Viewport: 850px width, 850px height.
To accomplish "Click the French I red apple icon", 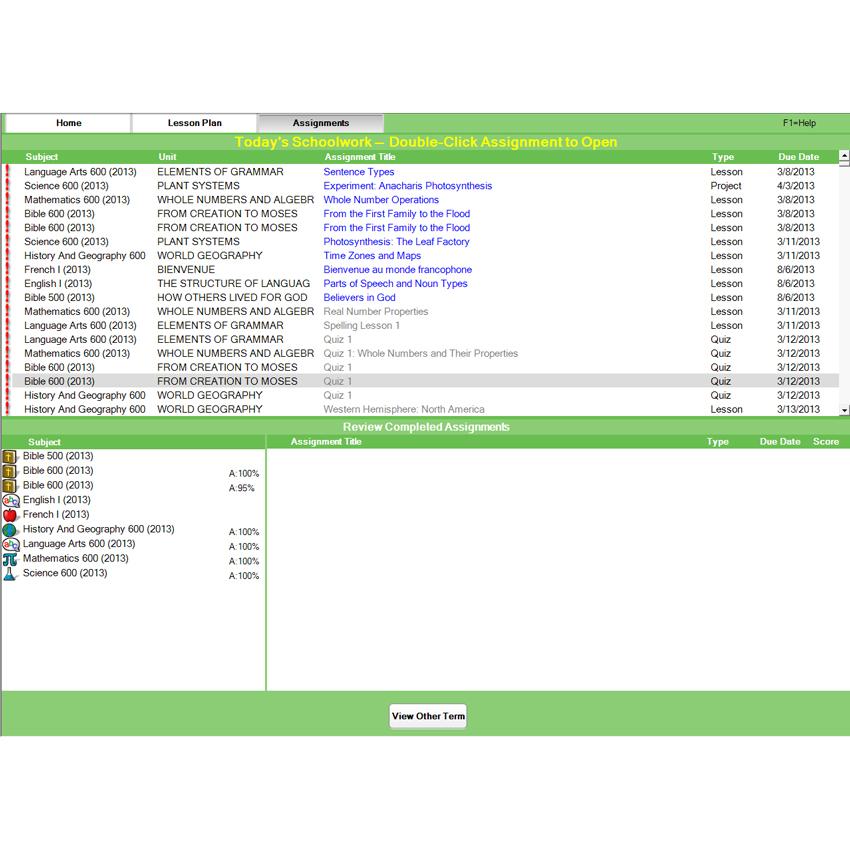I will [x=10, y=515].
